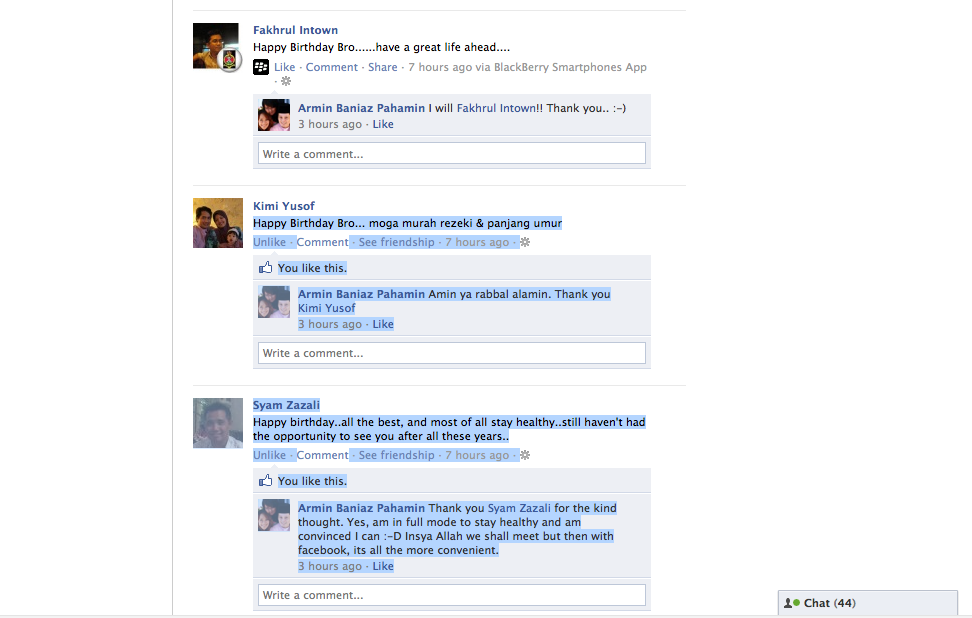Click the thumbs-up icon on Kimi Yusof's post
This screenshot has width=972, height=618.
266,268
